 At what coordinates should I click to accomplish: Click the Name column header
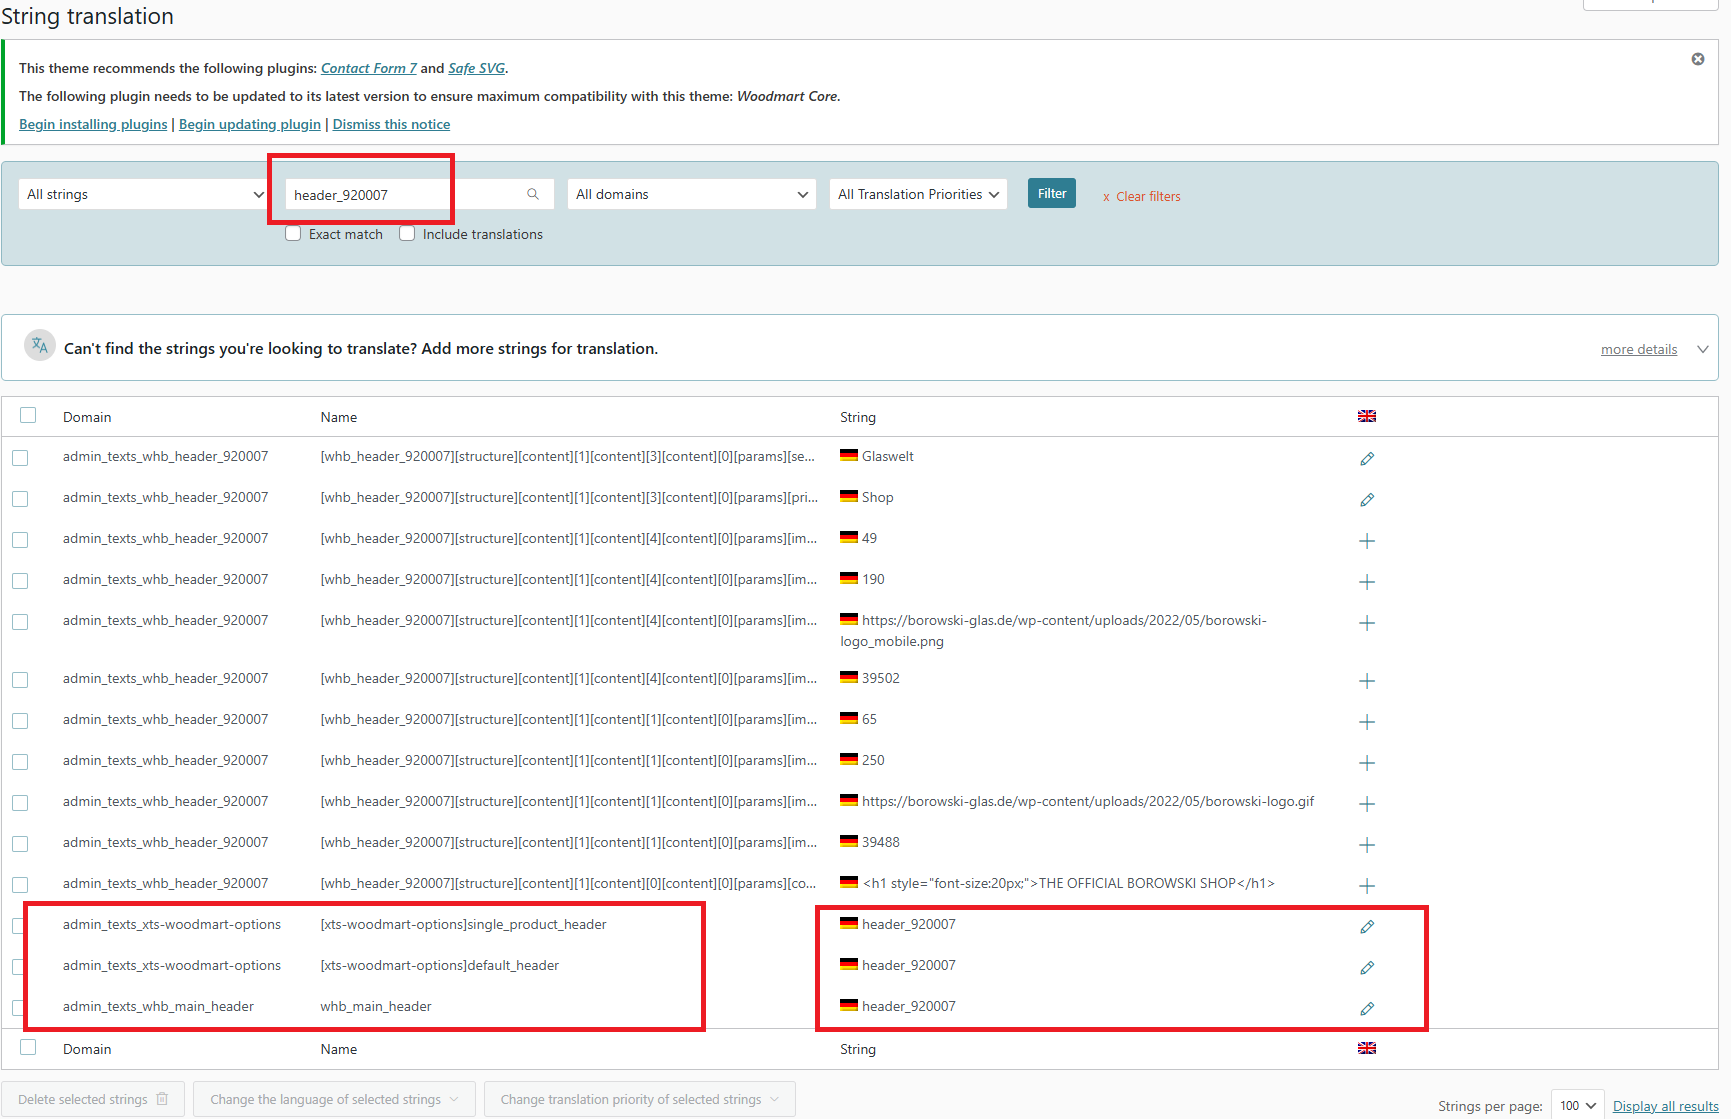(339, 417)
